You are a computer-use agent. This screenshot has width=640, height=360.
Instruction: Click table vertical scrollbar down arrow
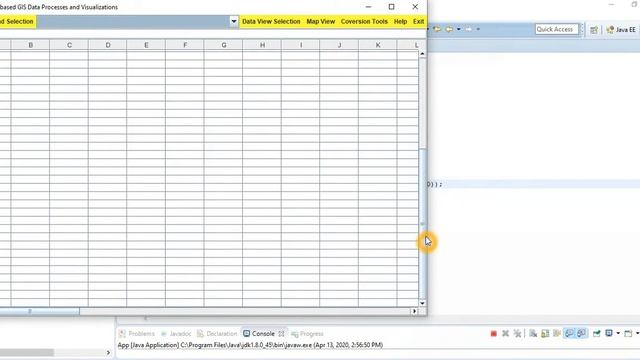(422, 303)
